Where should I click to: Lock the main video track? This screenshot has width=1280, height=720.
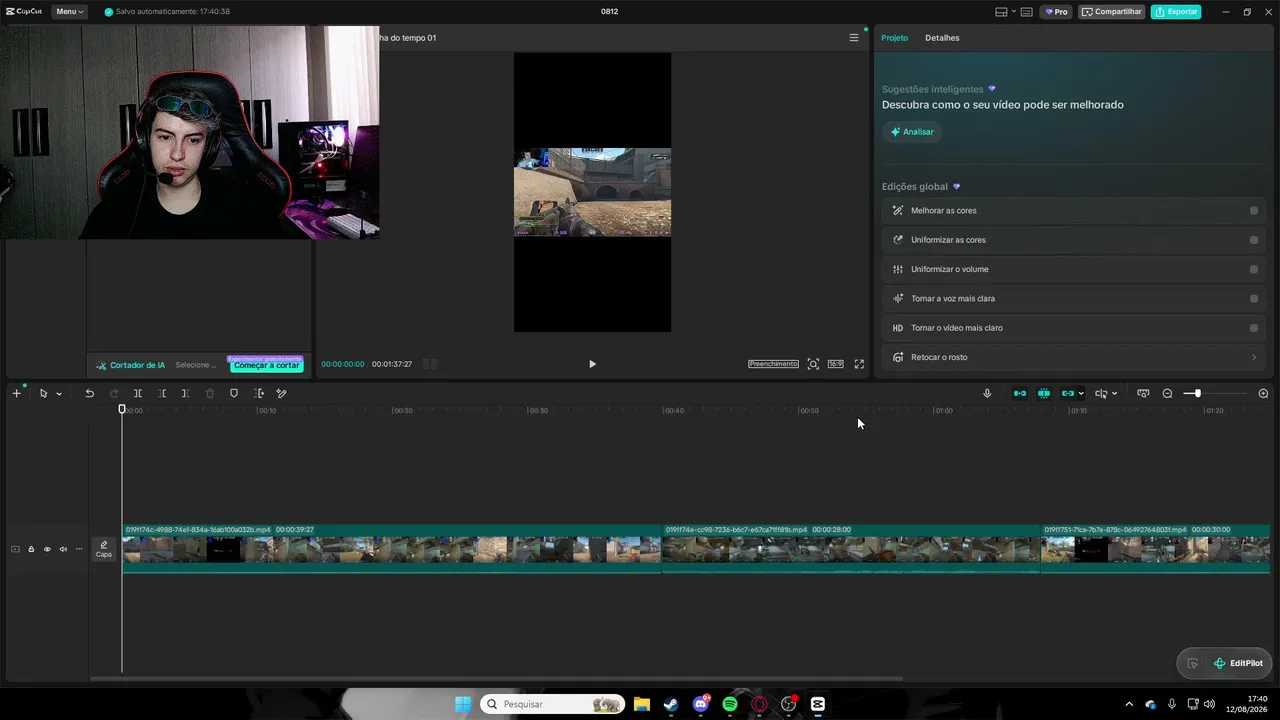[31, 549]
